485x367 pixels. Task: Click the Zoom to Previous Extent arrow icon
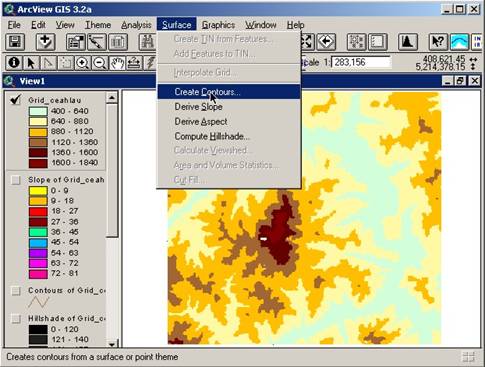(326, 42)
